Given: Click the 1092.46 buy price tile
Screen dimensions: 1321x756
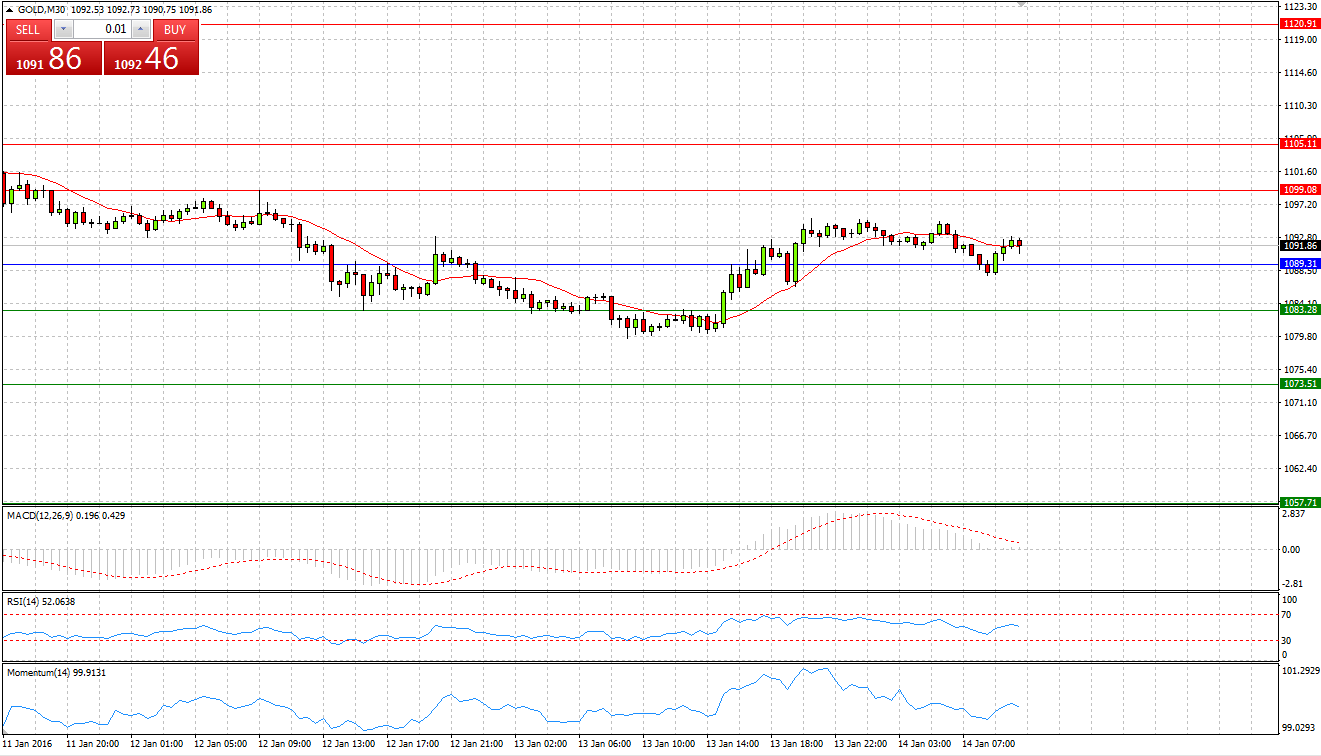Looking at the screenshot, I should 151,58.
